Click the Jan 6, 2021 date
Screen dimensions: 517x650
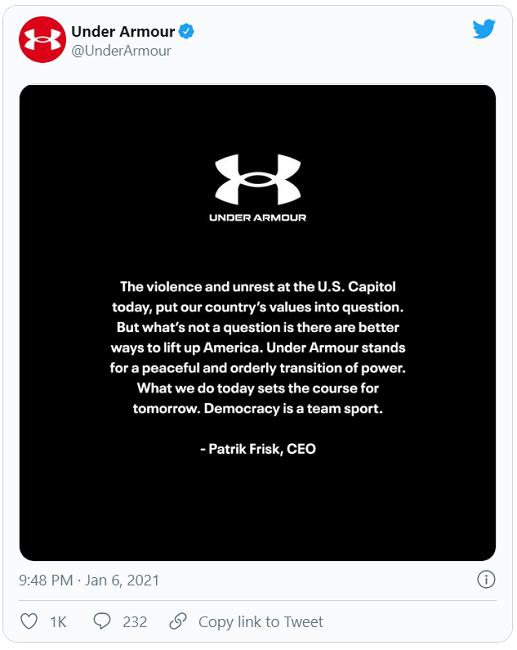(x=122, y=580)
